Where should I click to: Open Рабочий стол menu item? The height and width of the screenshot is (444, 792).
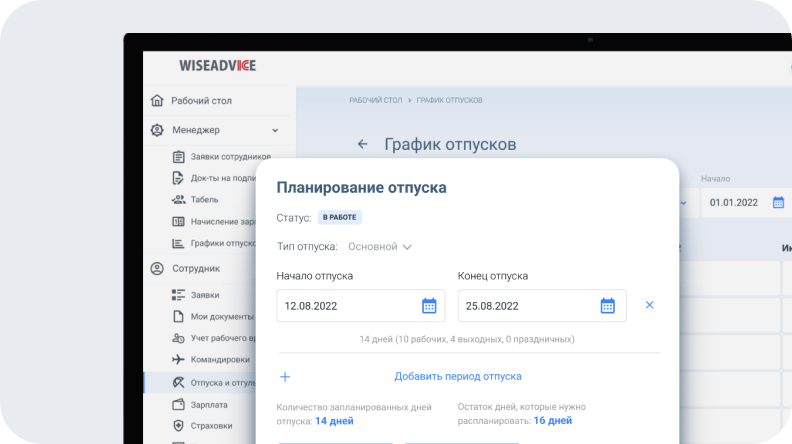(202, 101)
